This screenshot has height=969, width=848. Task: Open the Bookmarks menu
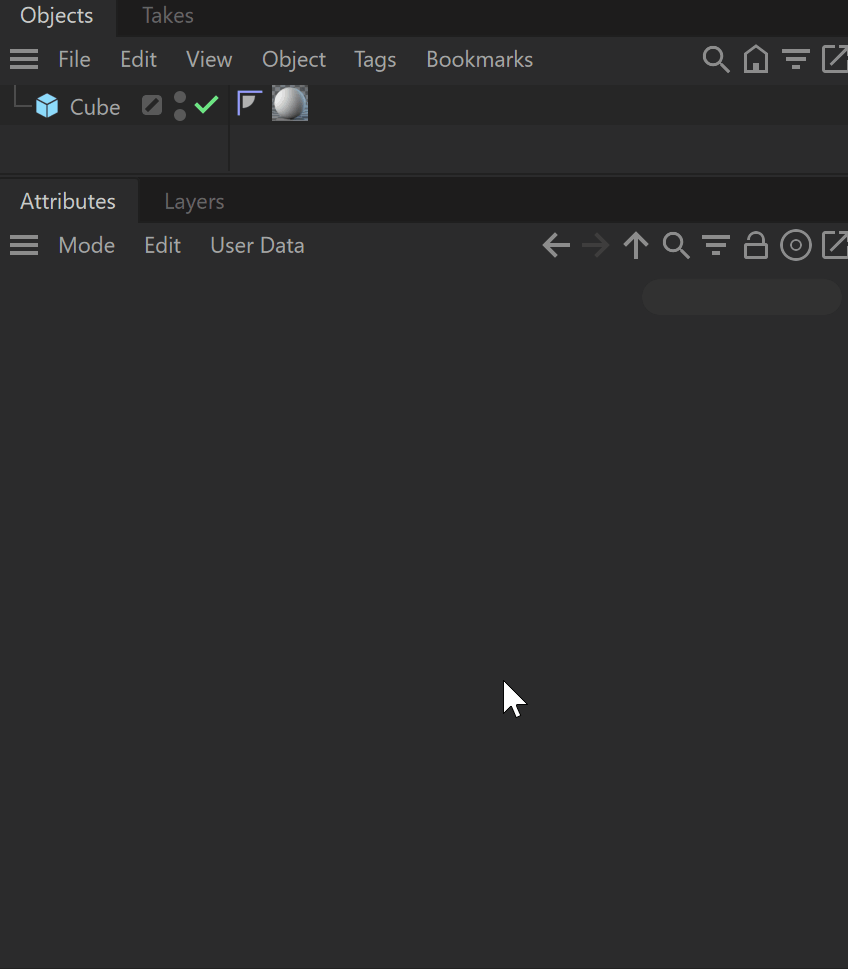480,59
